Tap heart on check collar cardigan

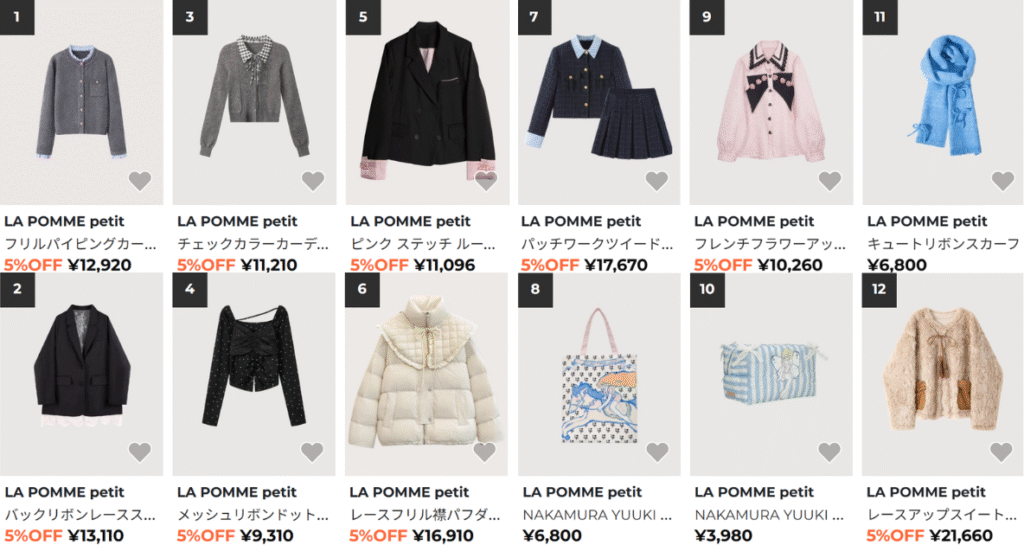point(313,181)
